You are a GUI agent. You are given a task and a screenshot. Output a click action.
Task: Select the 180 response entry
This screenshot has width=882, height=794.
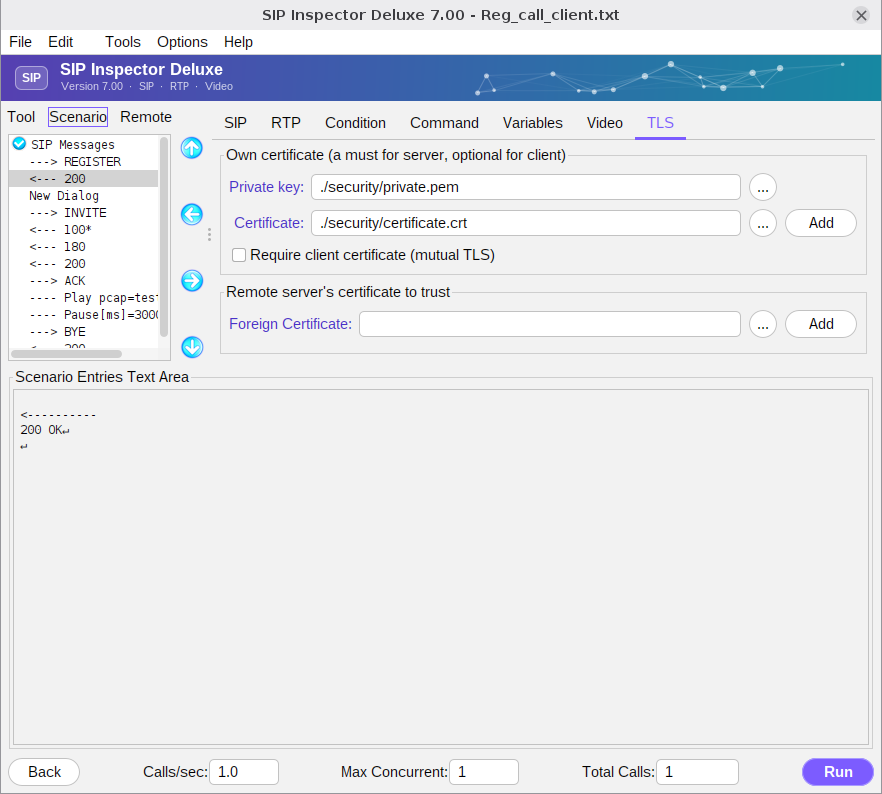[84, 247]
